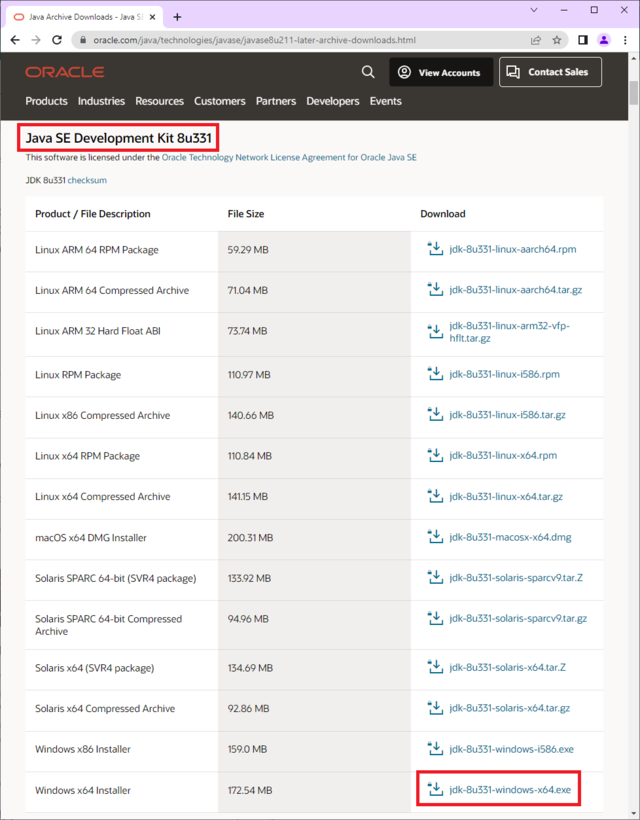The image size is (640, 820).
Task: Download jdk-8u331-macosx-x64.dmg link
Action: click(x=510, y=537)
